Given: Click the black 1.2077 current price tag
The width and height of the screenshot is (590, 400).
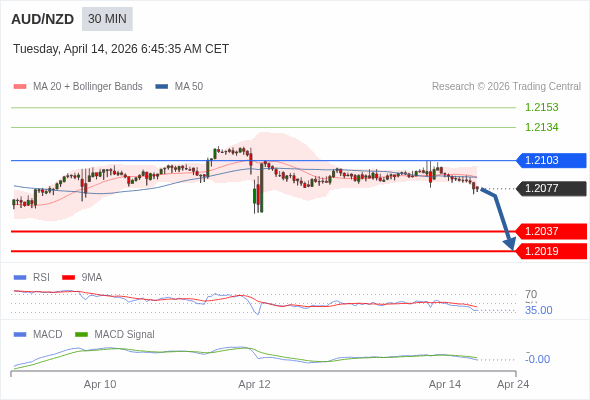Looking at the screenshot, I should tap(551, 188).
